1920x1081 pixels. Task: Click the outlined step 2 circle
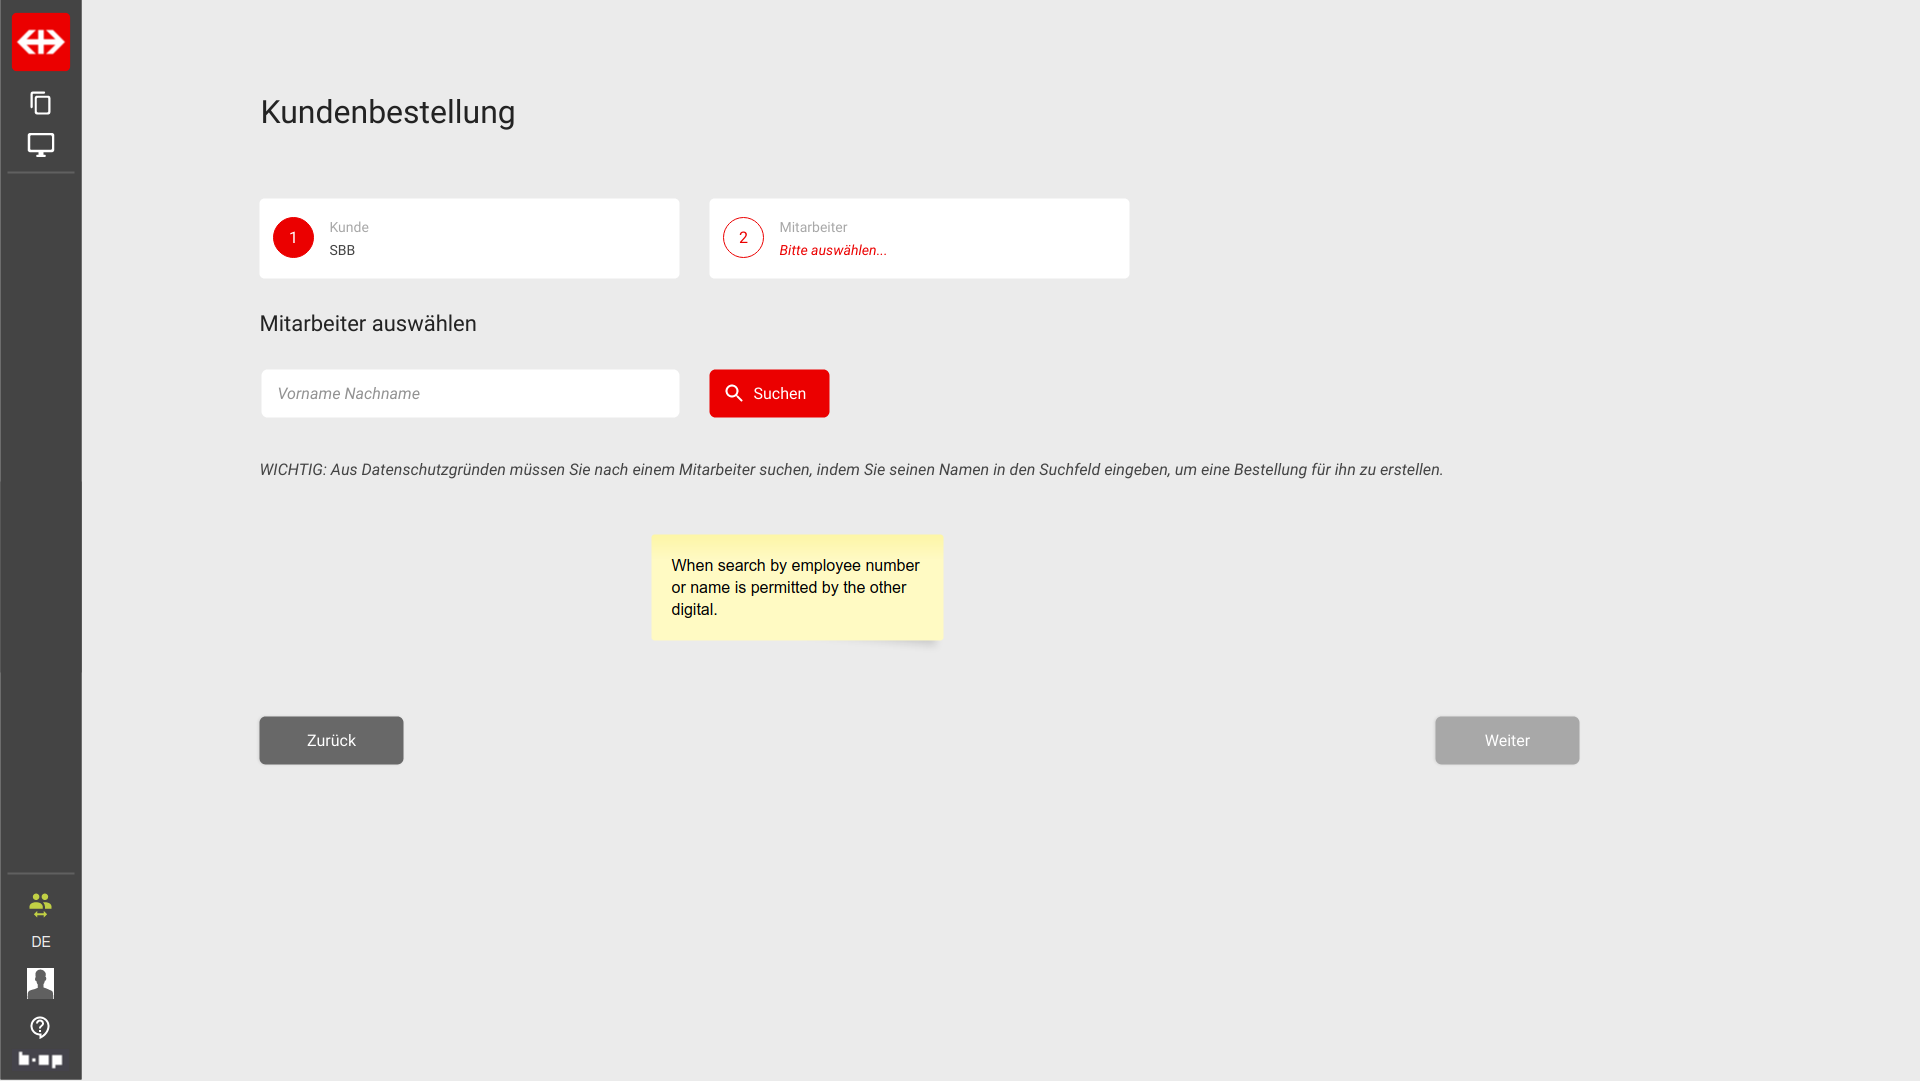click(x=743, y=238)
